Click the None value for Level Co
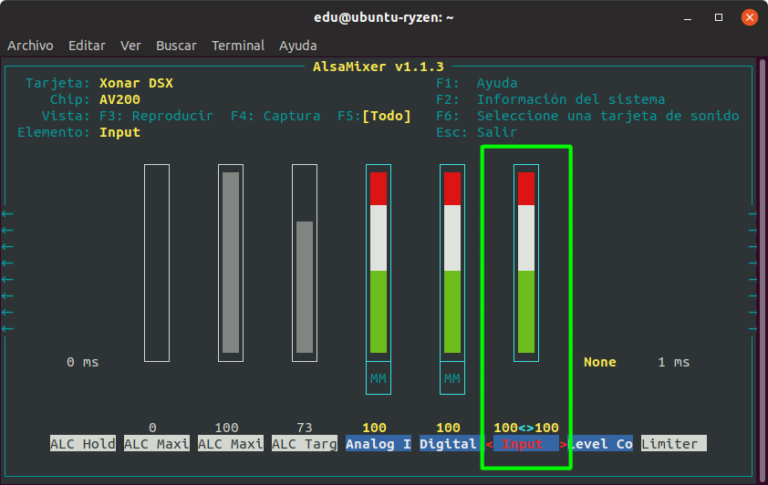768x485 pixels. pos(600,362)
